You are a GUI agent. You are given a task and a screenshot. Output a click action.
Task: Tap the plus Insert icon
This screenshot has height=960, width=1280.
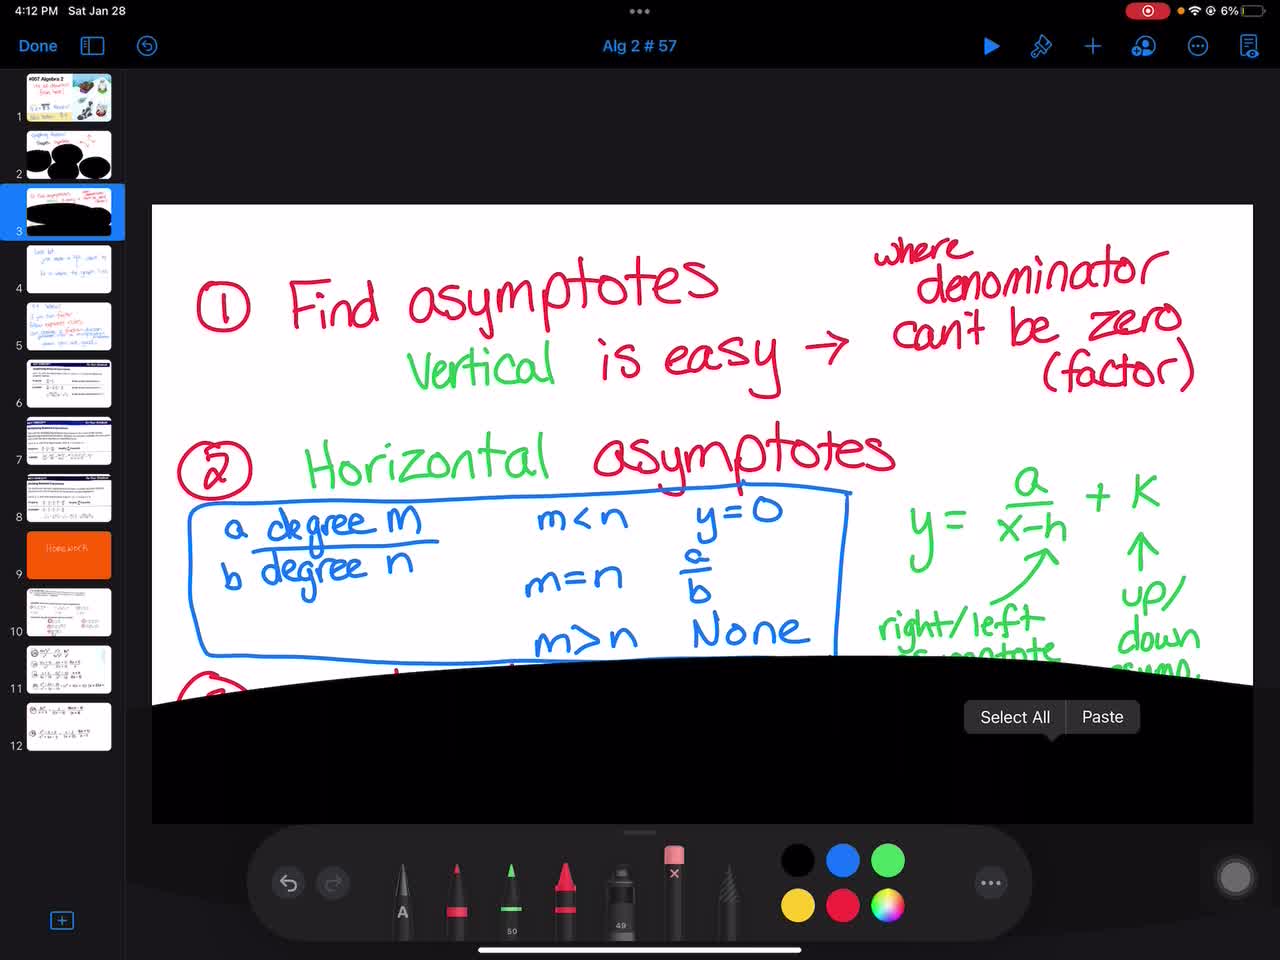point(1093,46)
